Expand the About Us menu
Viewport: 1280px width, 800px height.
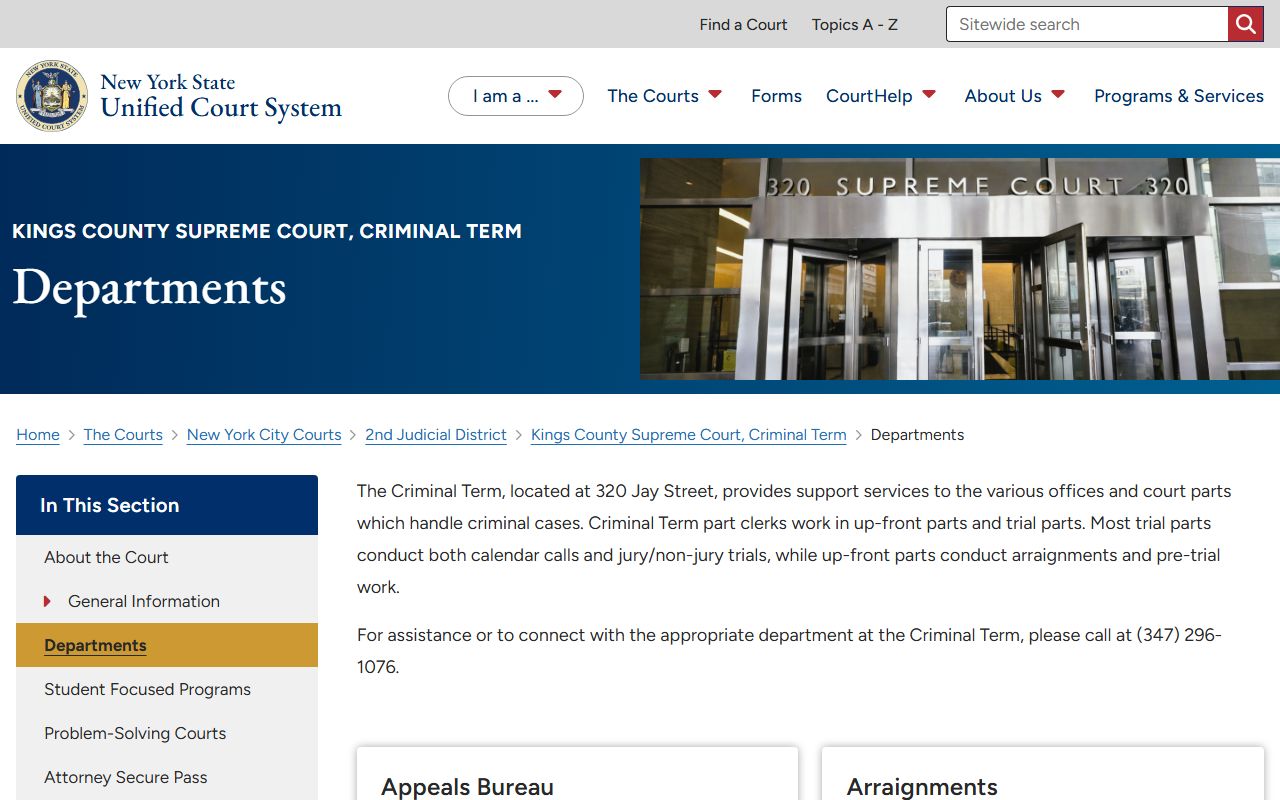pos(1014,96)
